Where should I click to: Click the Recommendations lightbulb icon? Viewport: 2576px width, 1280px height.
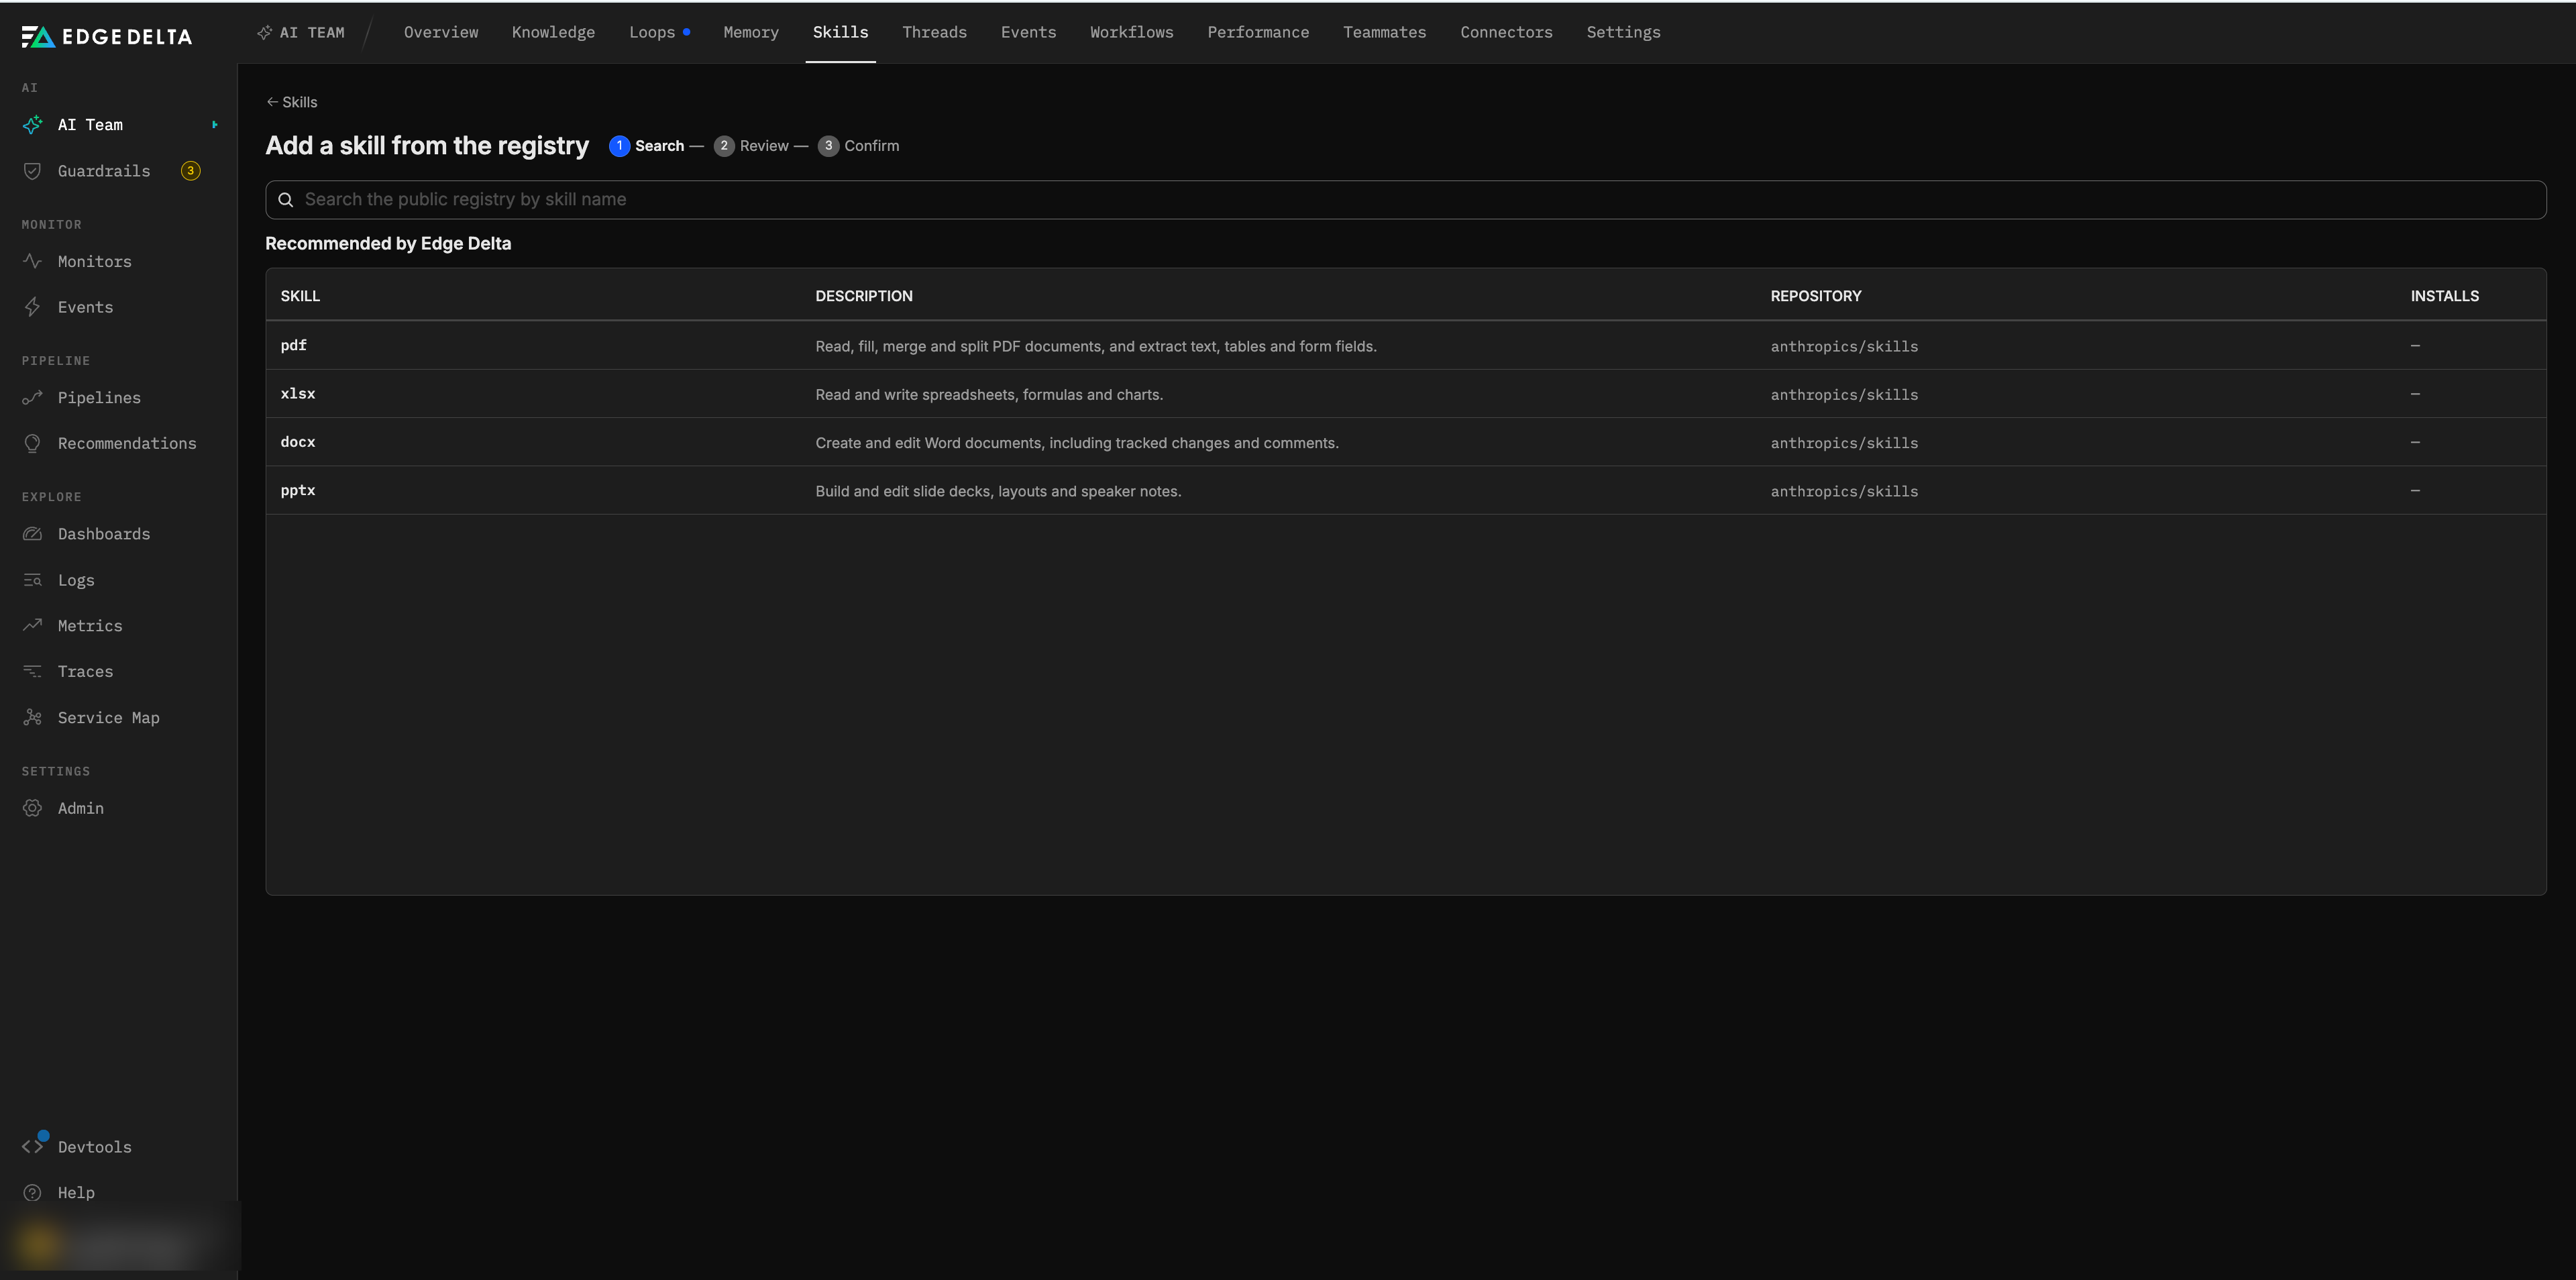pyautogui.click(x=33, y=443)
